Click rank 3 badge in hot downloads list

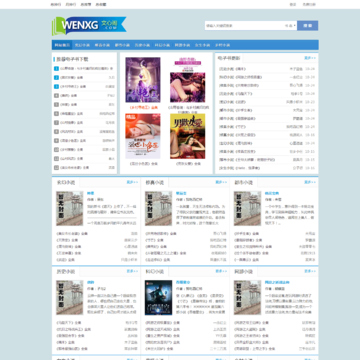pyautogui.click(x=56, y=86)
